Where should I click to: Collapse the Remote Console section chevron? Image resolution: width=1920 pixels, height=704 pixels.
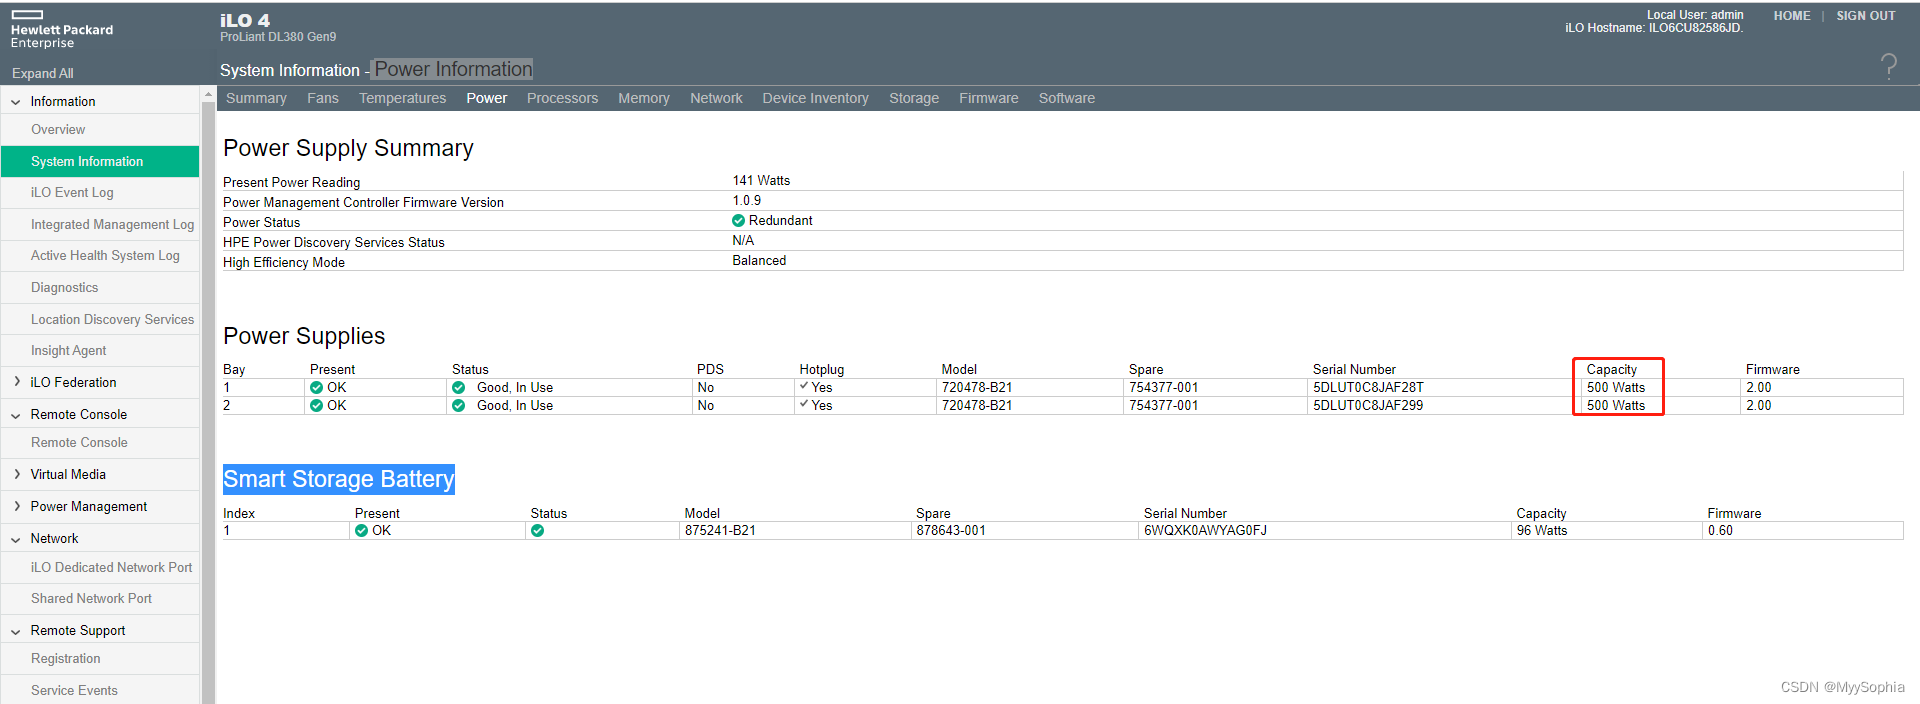(x=16, y=415)
